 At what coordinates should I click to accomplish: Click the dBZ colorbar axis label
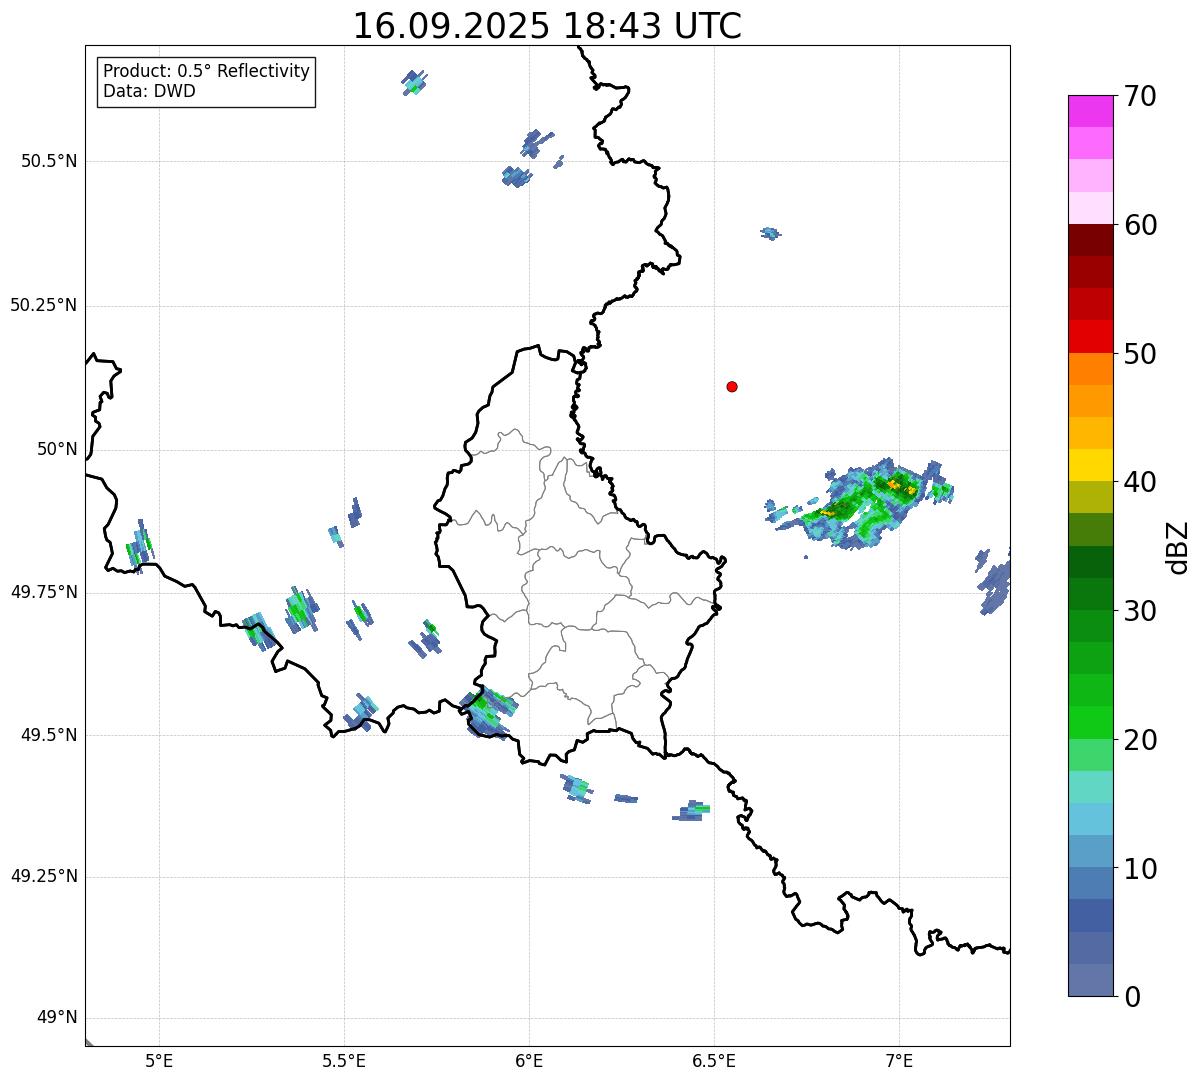pyautogui.click(x=1179, y=547)
